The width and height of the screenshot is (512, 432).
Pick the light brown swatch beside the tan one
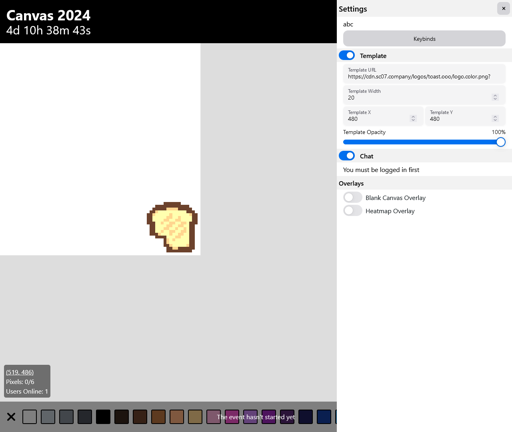177,417
